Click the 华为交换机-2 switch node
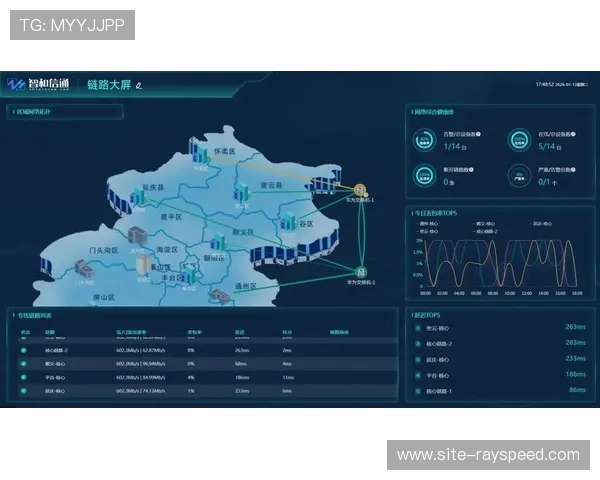The image size is (600, 480). coord(361,272)
